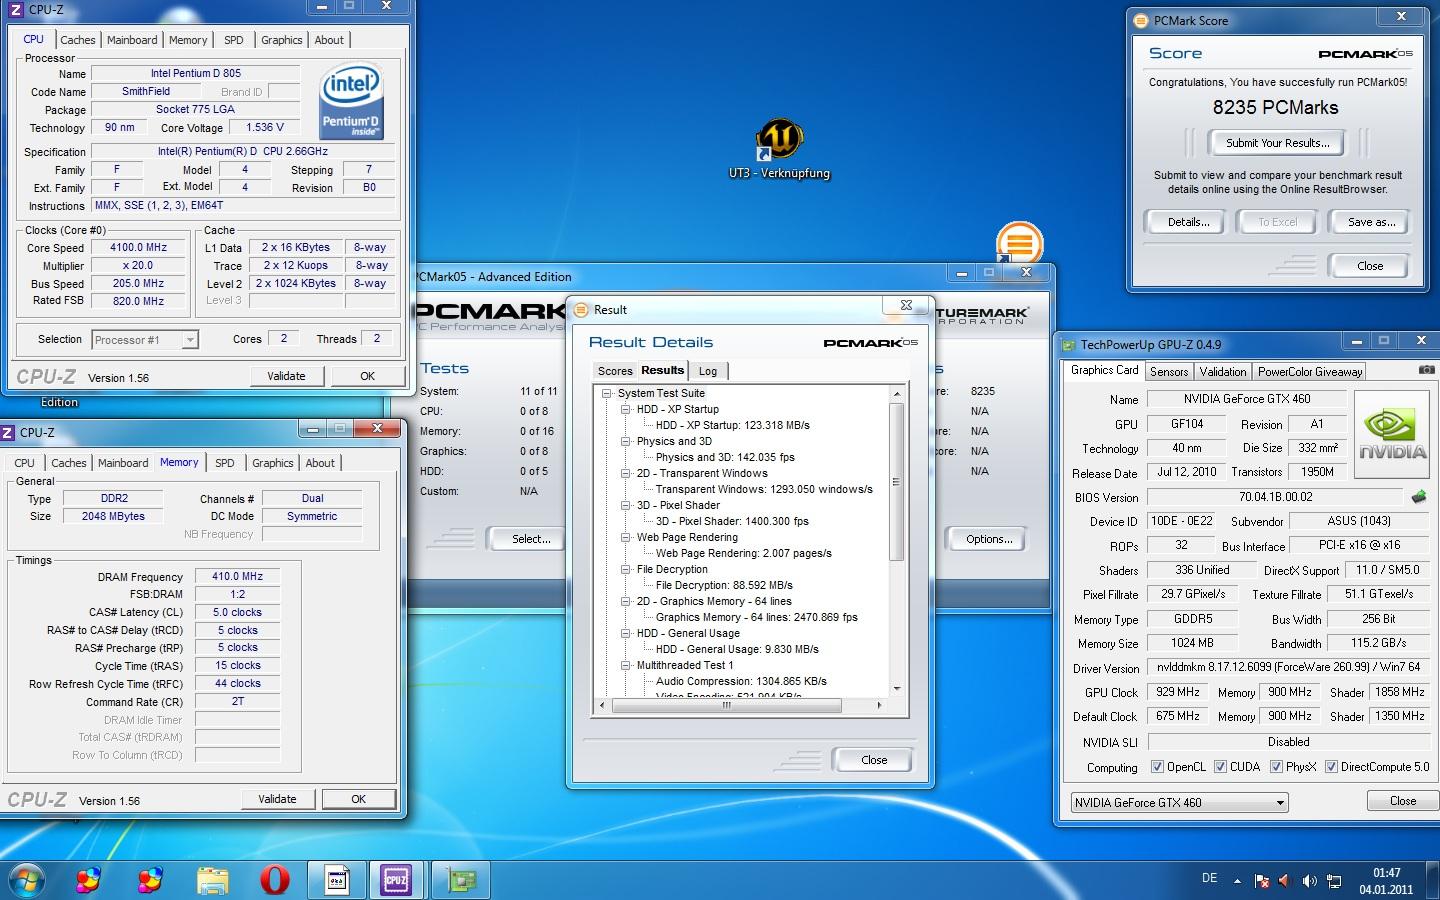Click the Result window title bar icon

coord(582,309)
